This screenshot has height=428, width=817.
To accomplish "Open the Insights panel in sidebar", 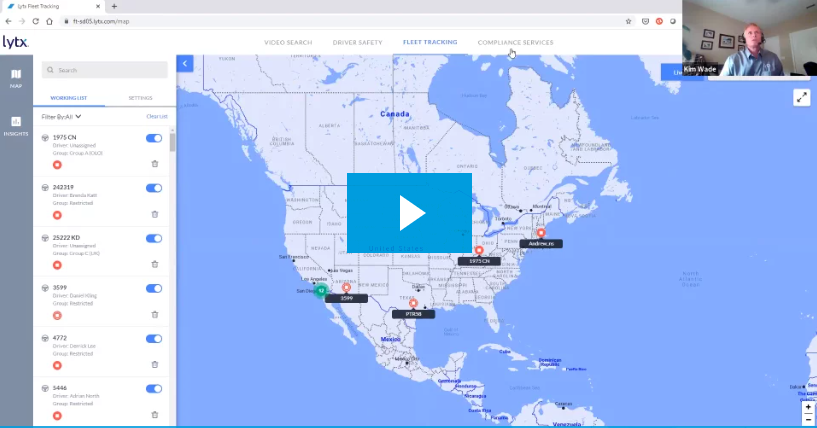I will [x=16, y=125].
